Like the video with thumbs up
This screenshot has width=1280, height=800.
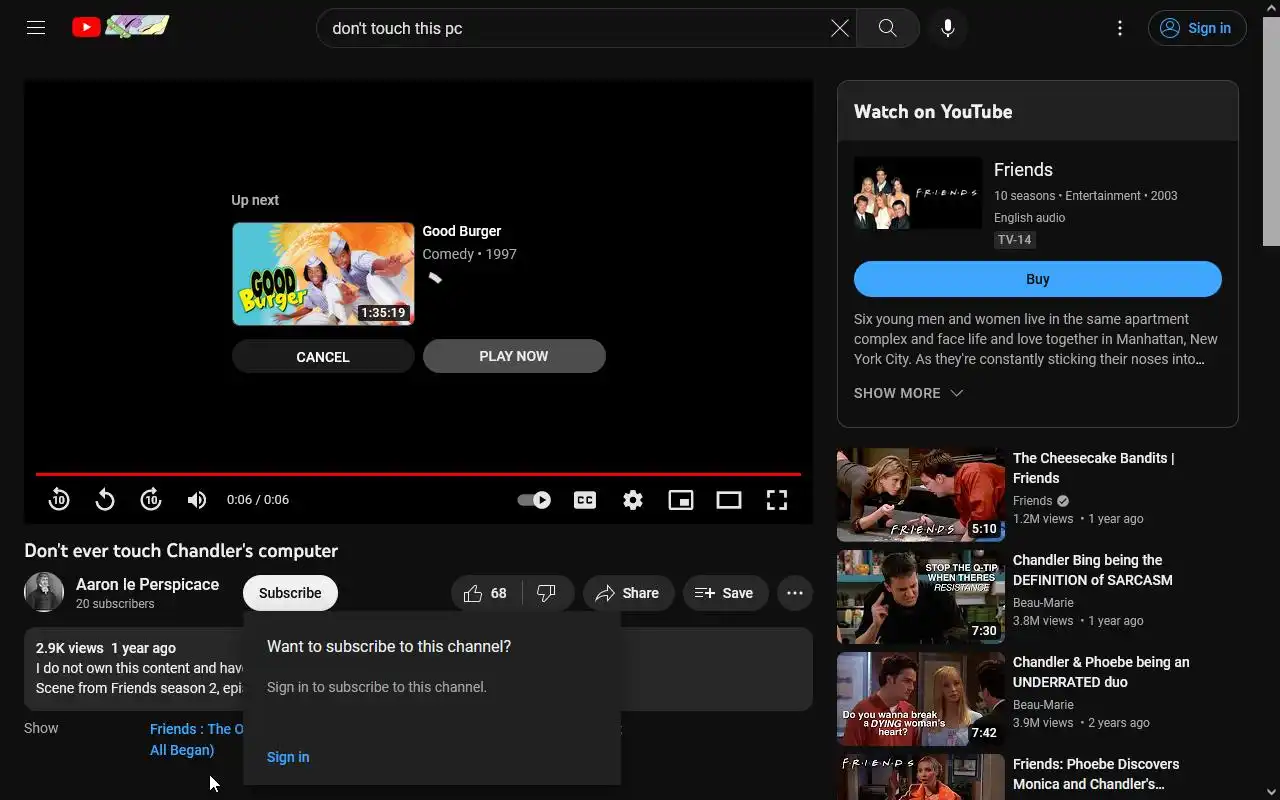(486, 593)
